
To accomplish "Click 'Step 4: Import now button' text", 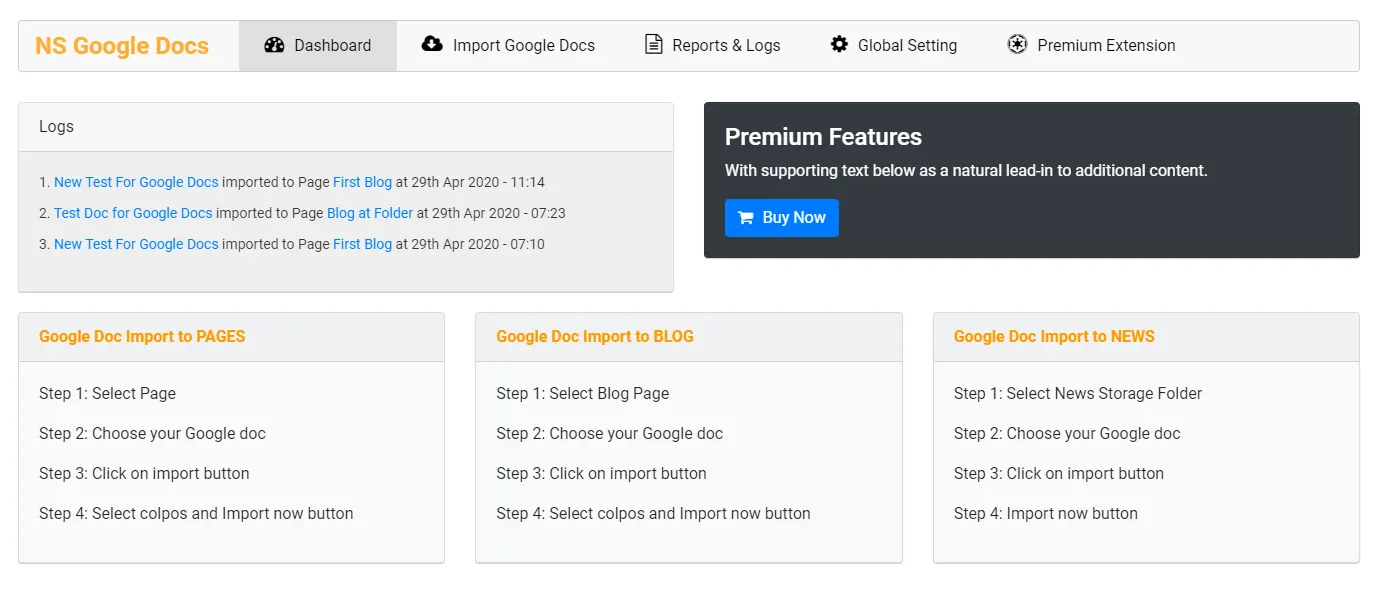I will [x=1046, y=513].
